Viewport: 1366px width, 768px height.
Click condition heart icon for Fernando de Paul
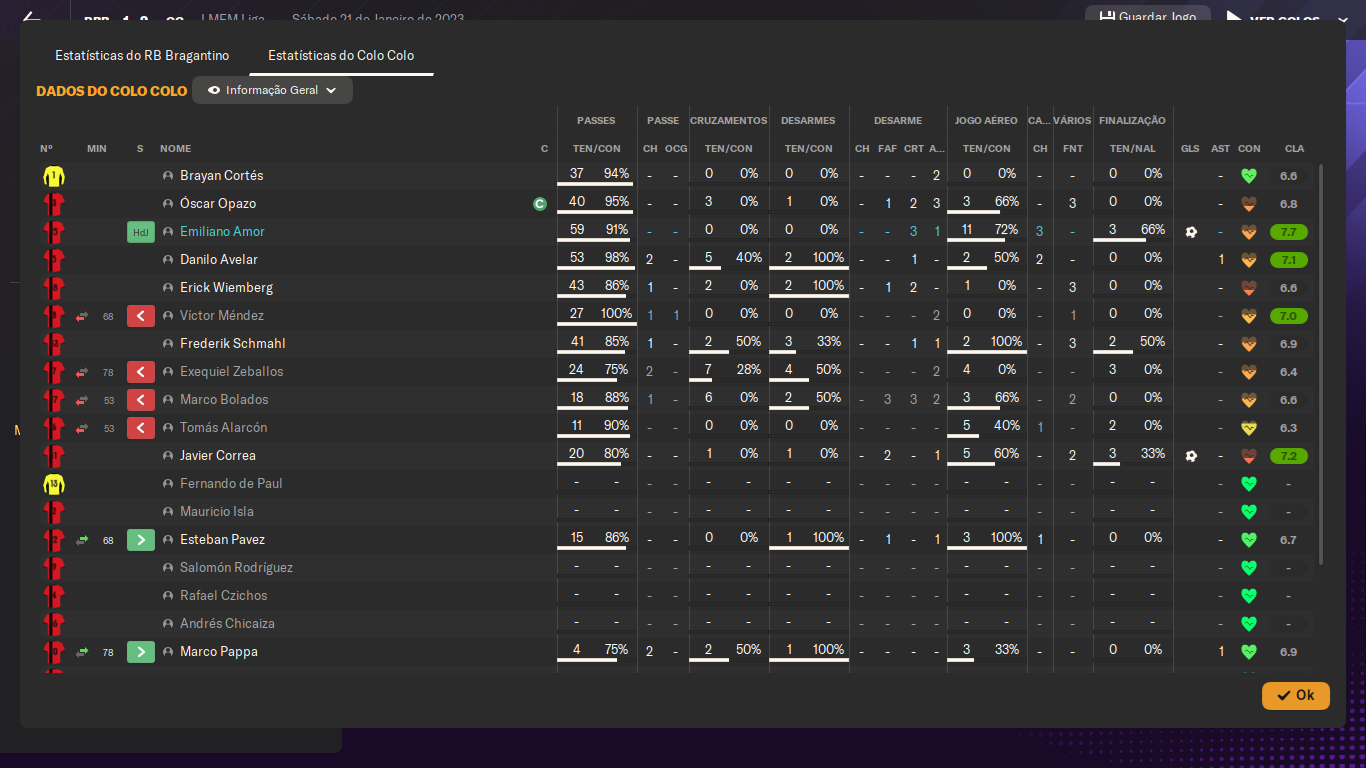pos(1248,484)
